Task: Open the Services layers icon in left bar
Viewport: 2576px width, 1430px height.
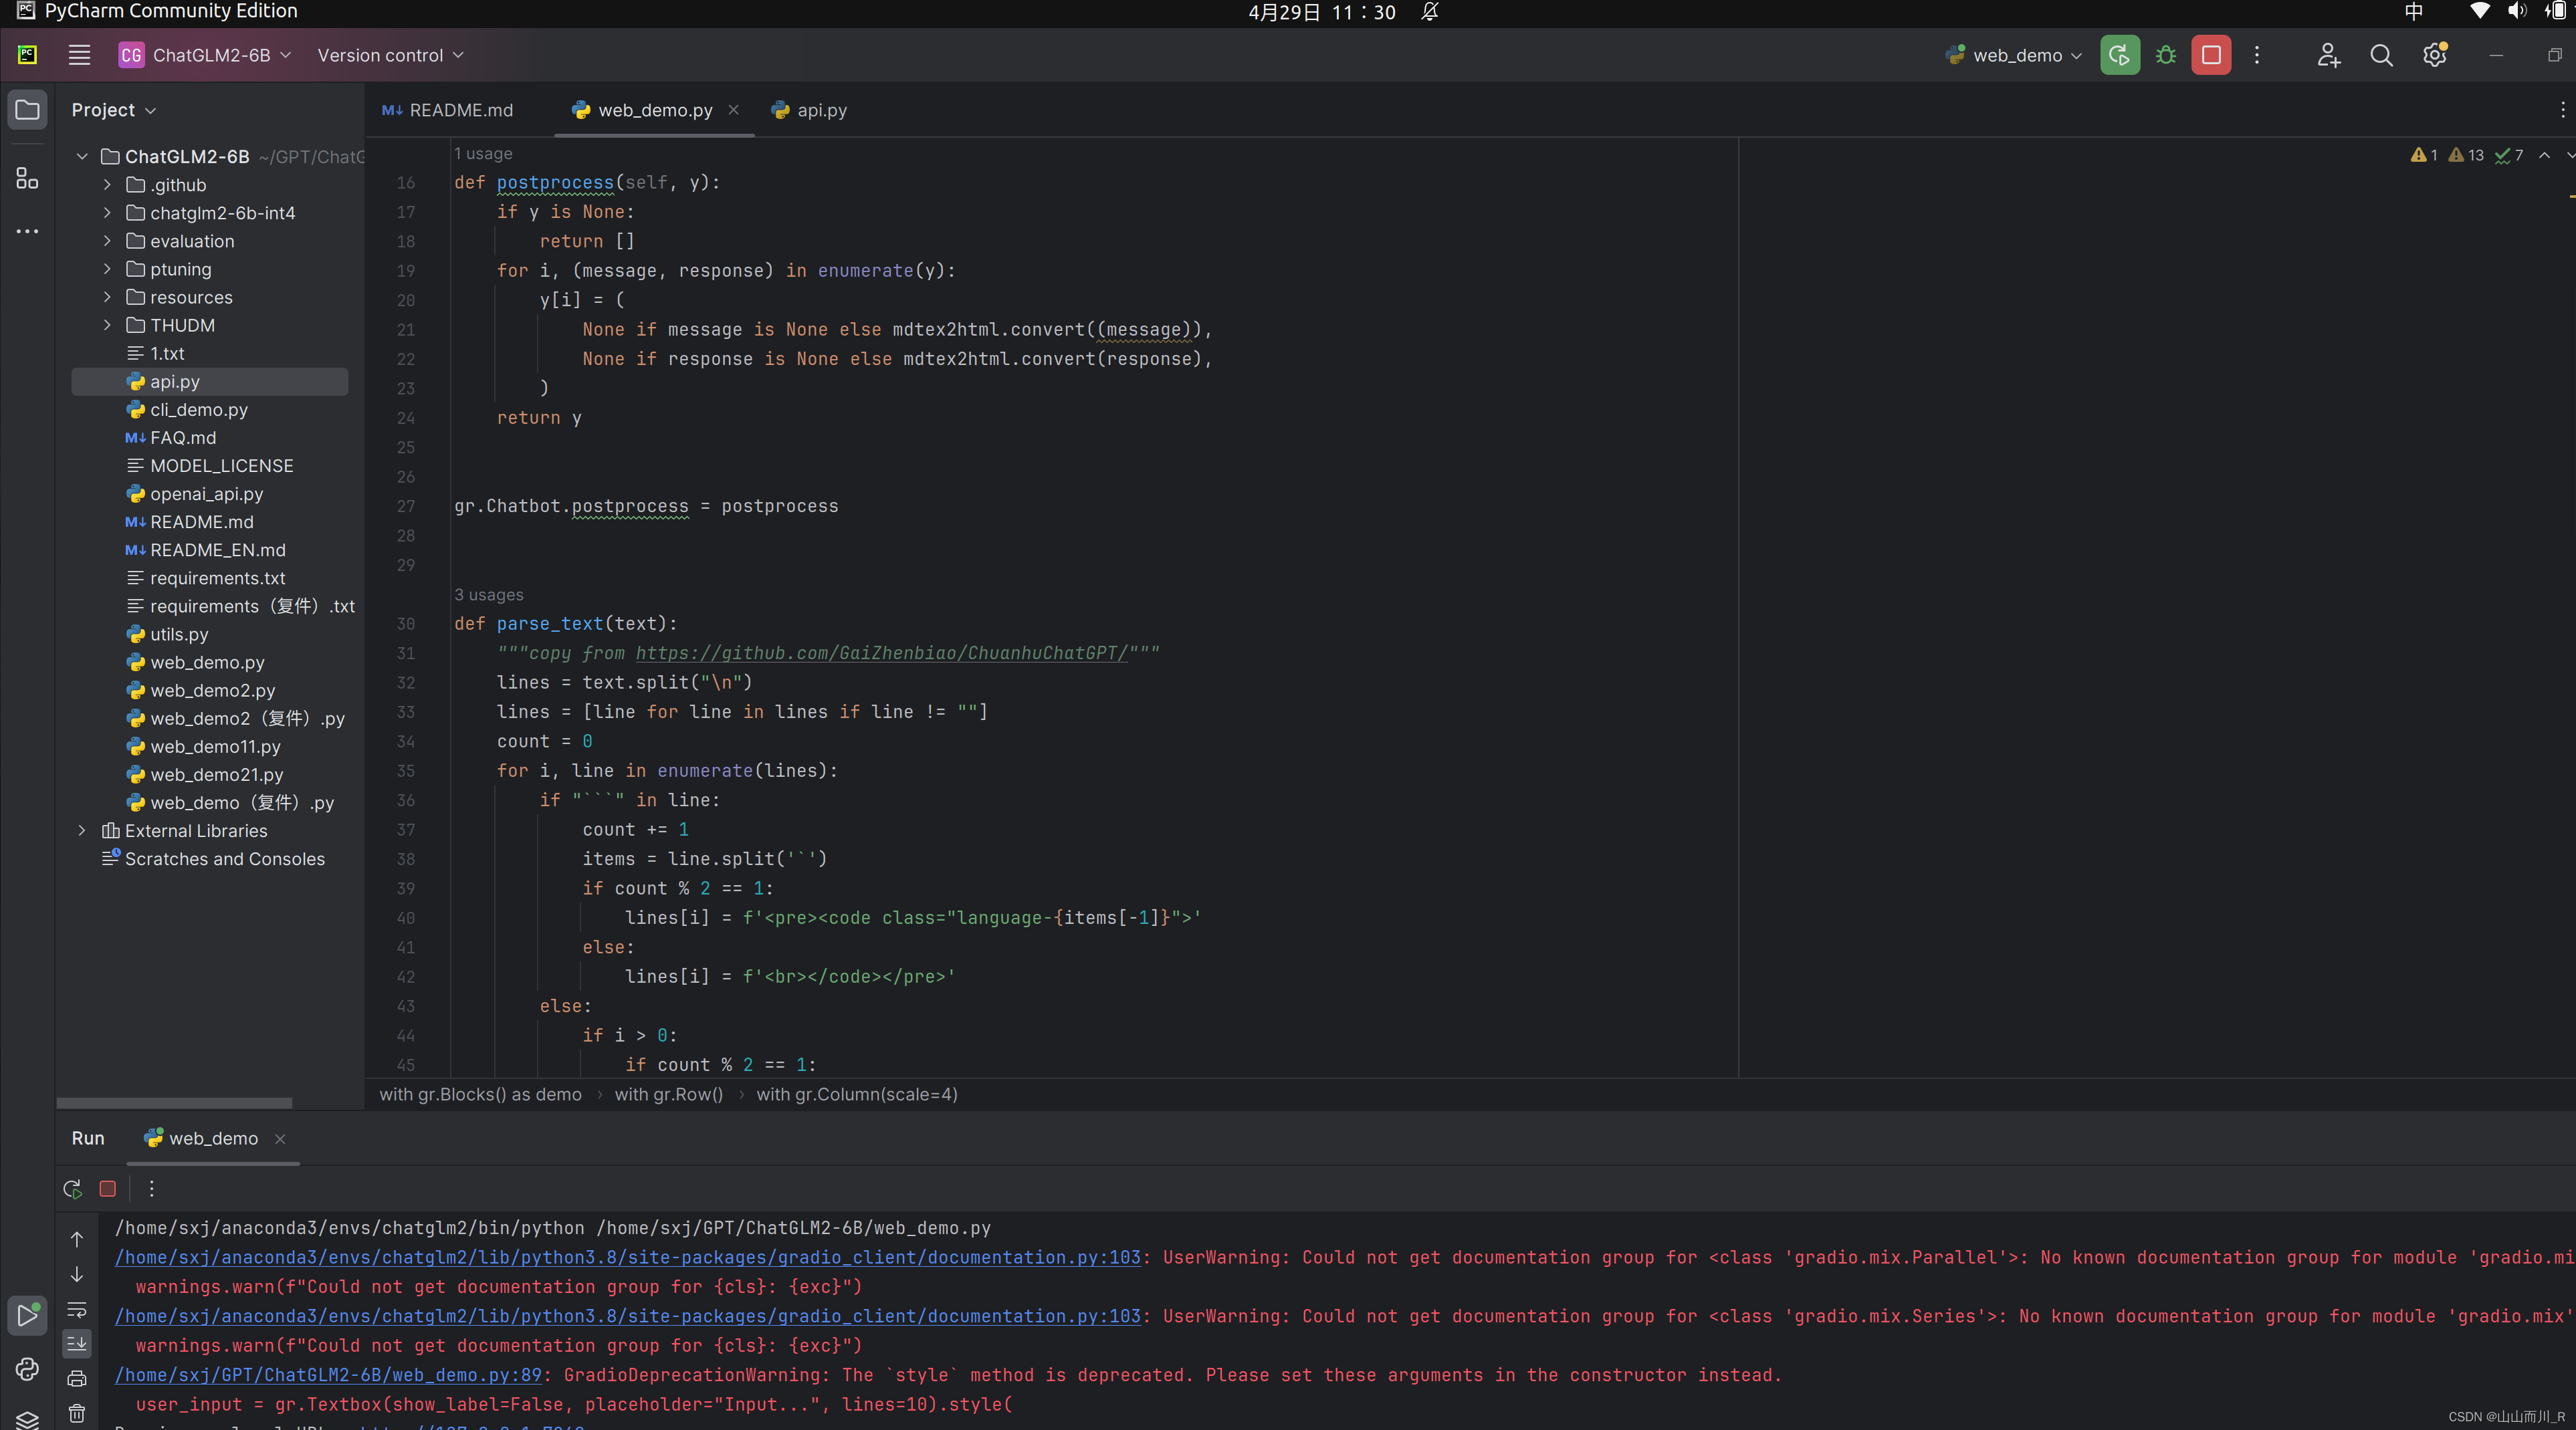Action: [27, 1420]
